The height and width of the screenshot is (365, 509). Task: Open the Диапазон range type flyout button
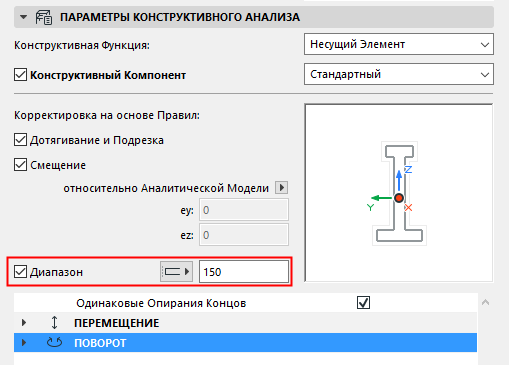176,272
